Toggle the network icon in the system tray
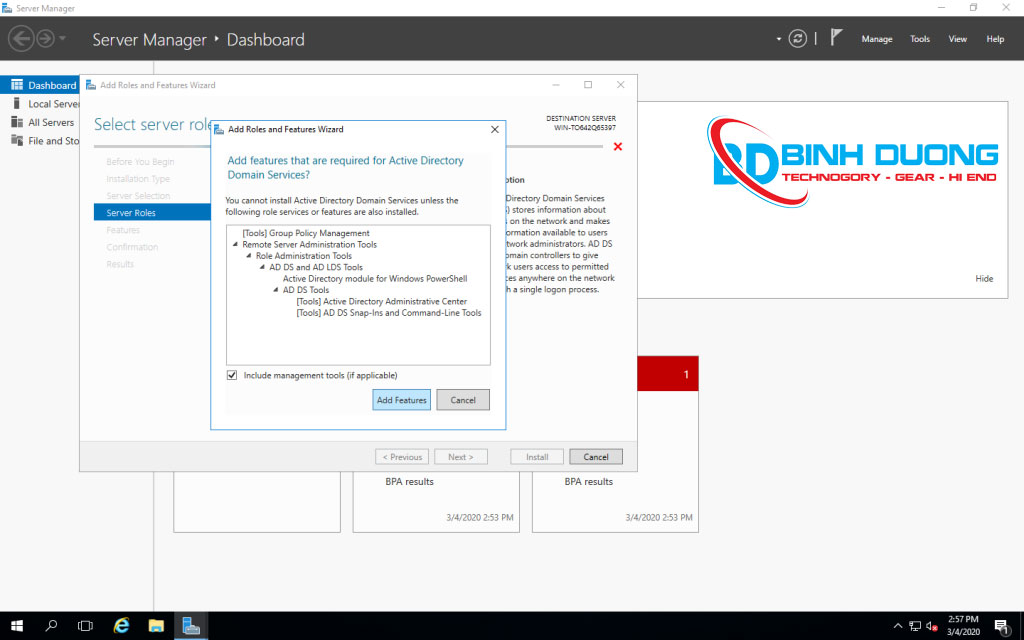The image size is (1024, 640). click(916, 625)
